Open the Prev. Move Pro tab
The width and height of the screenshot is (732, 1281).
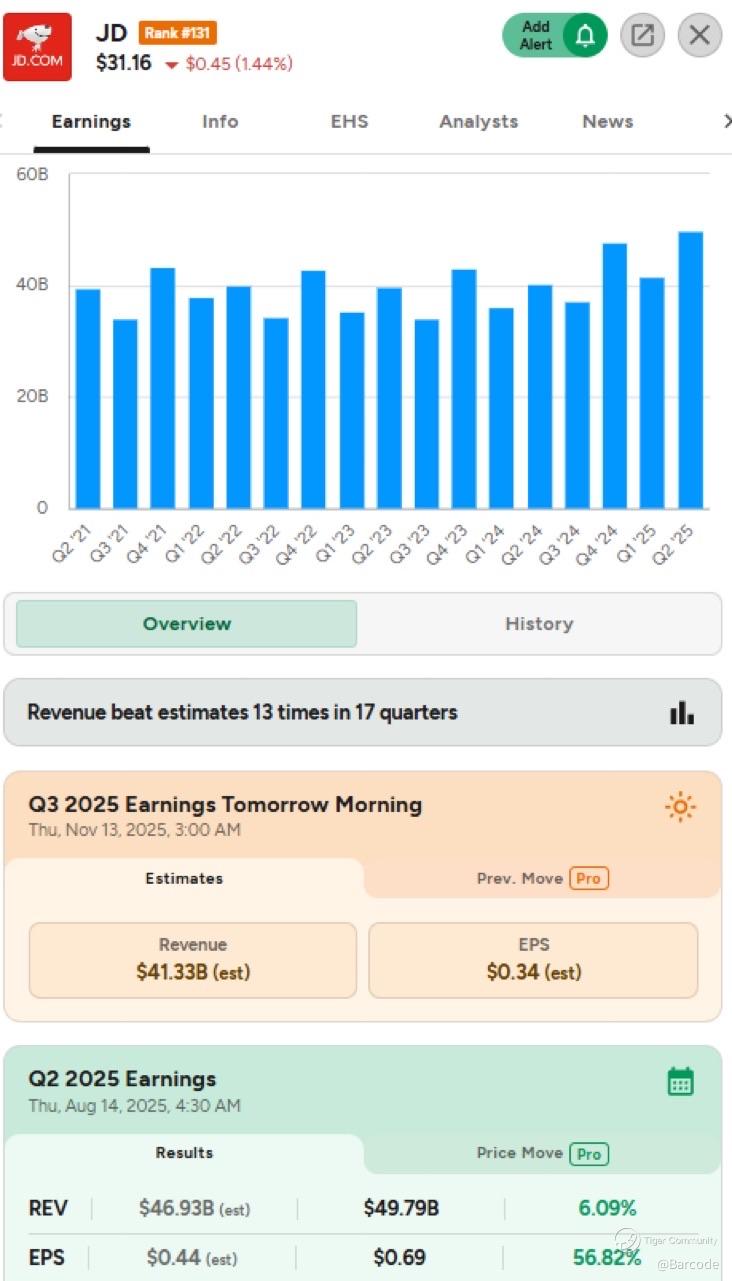click(542, 878)
